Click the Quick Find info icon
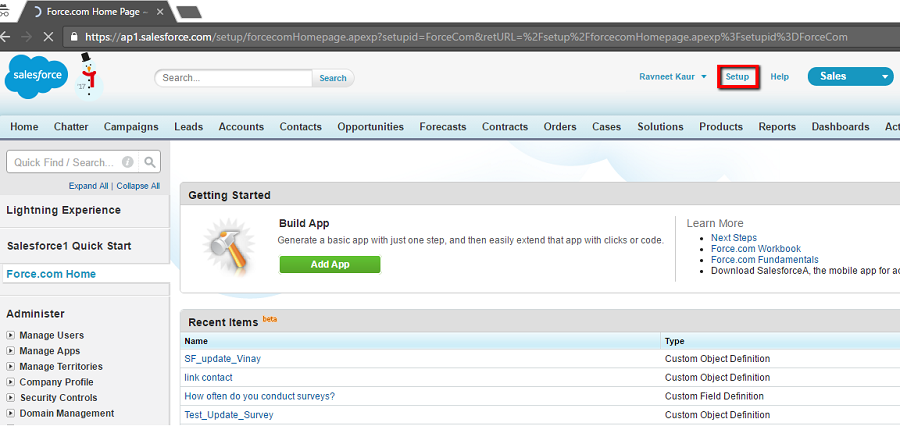Image resolution: width=900 pixels, height=426 pixels. [x=128, y=162]
